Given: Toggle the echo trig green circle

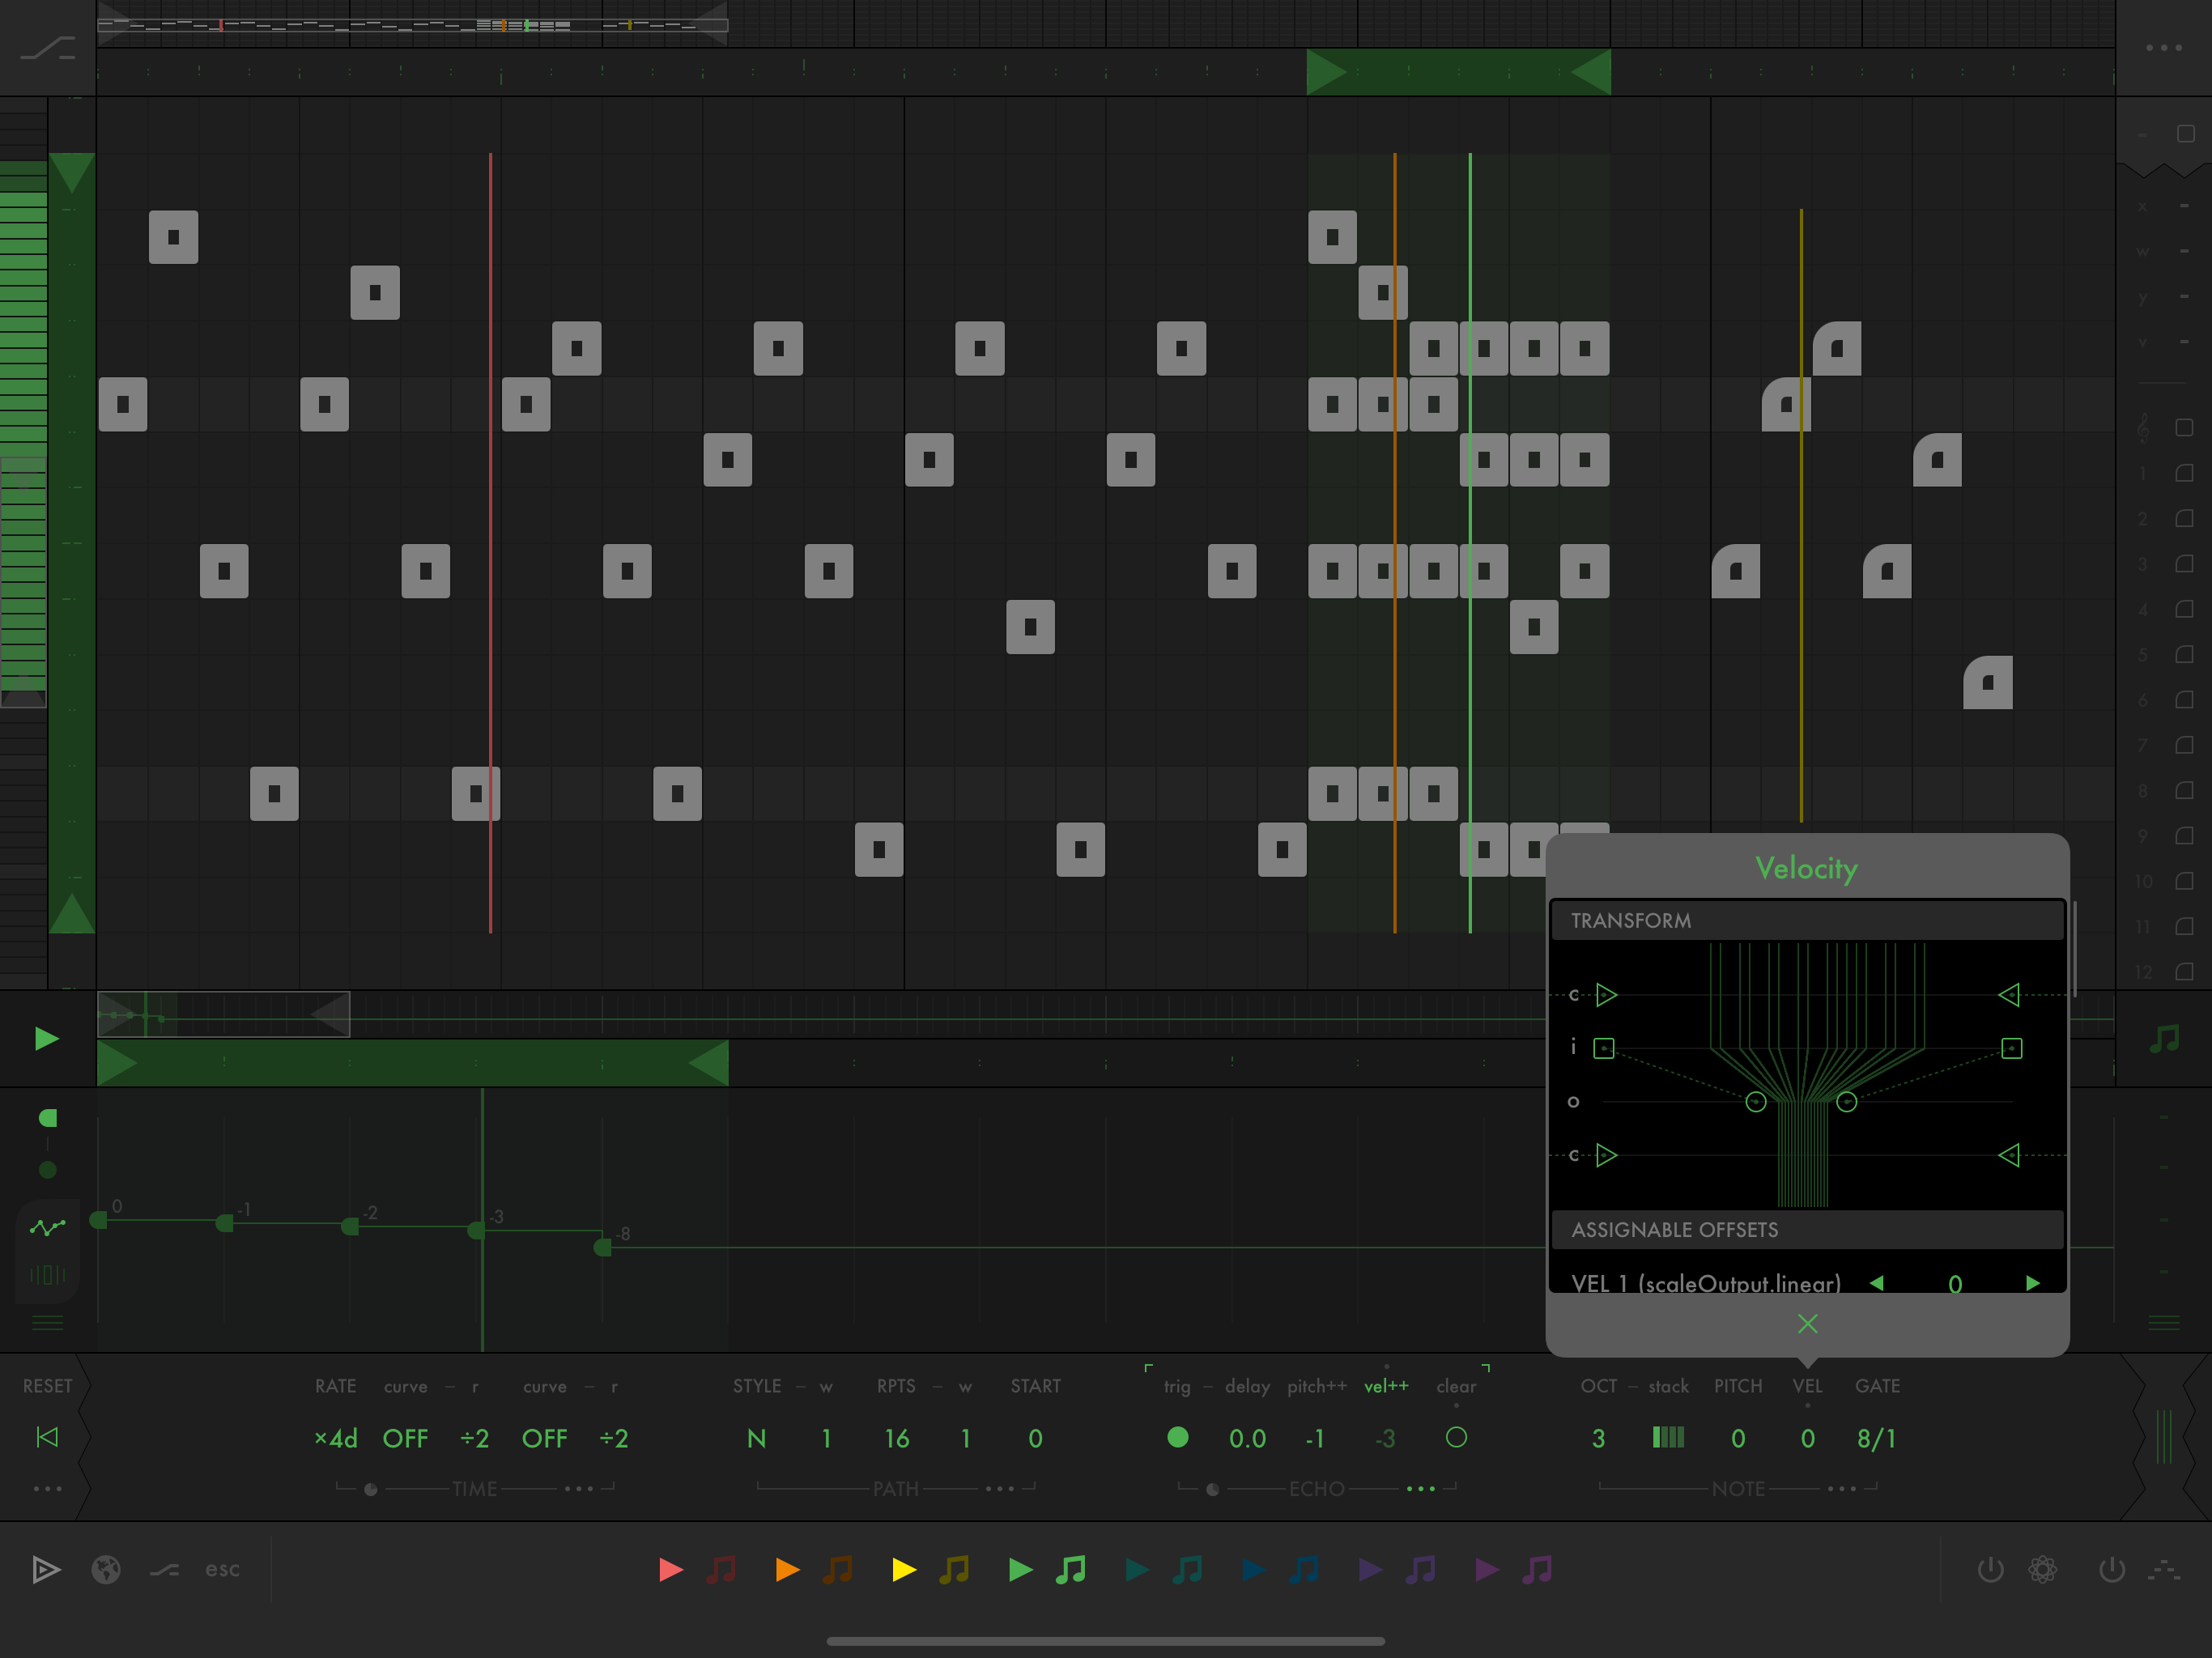Looking at the screenshot, I should tap(1178, 1437).
